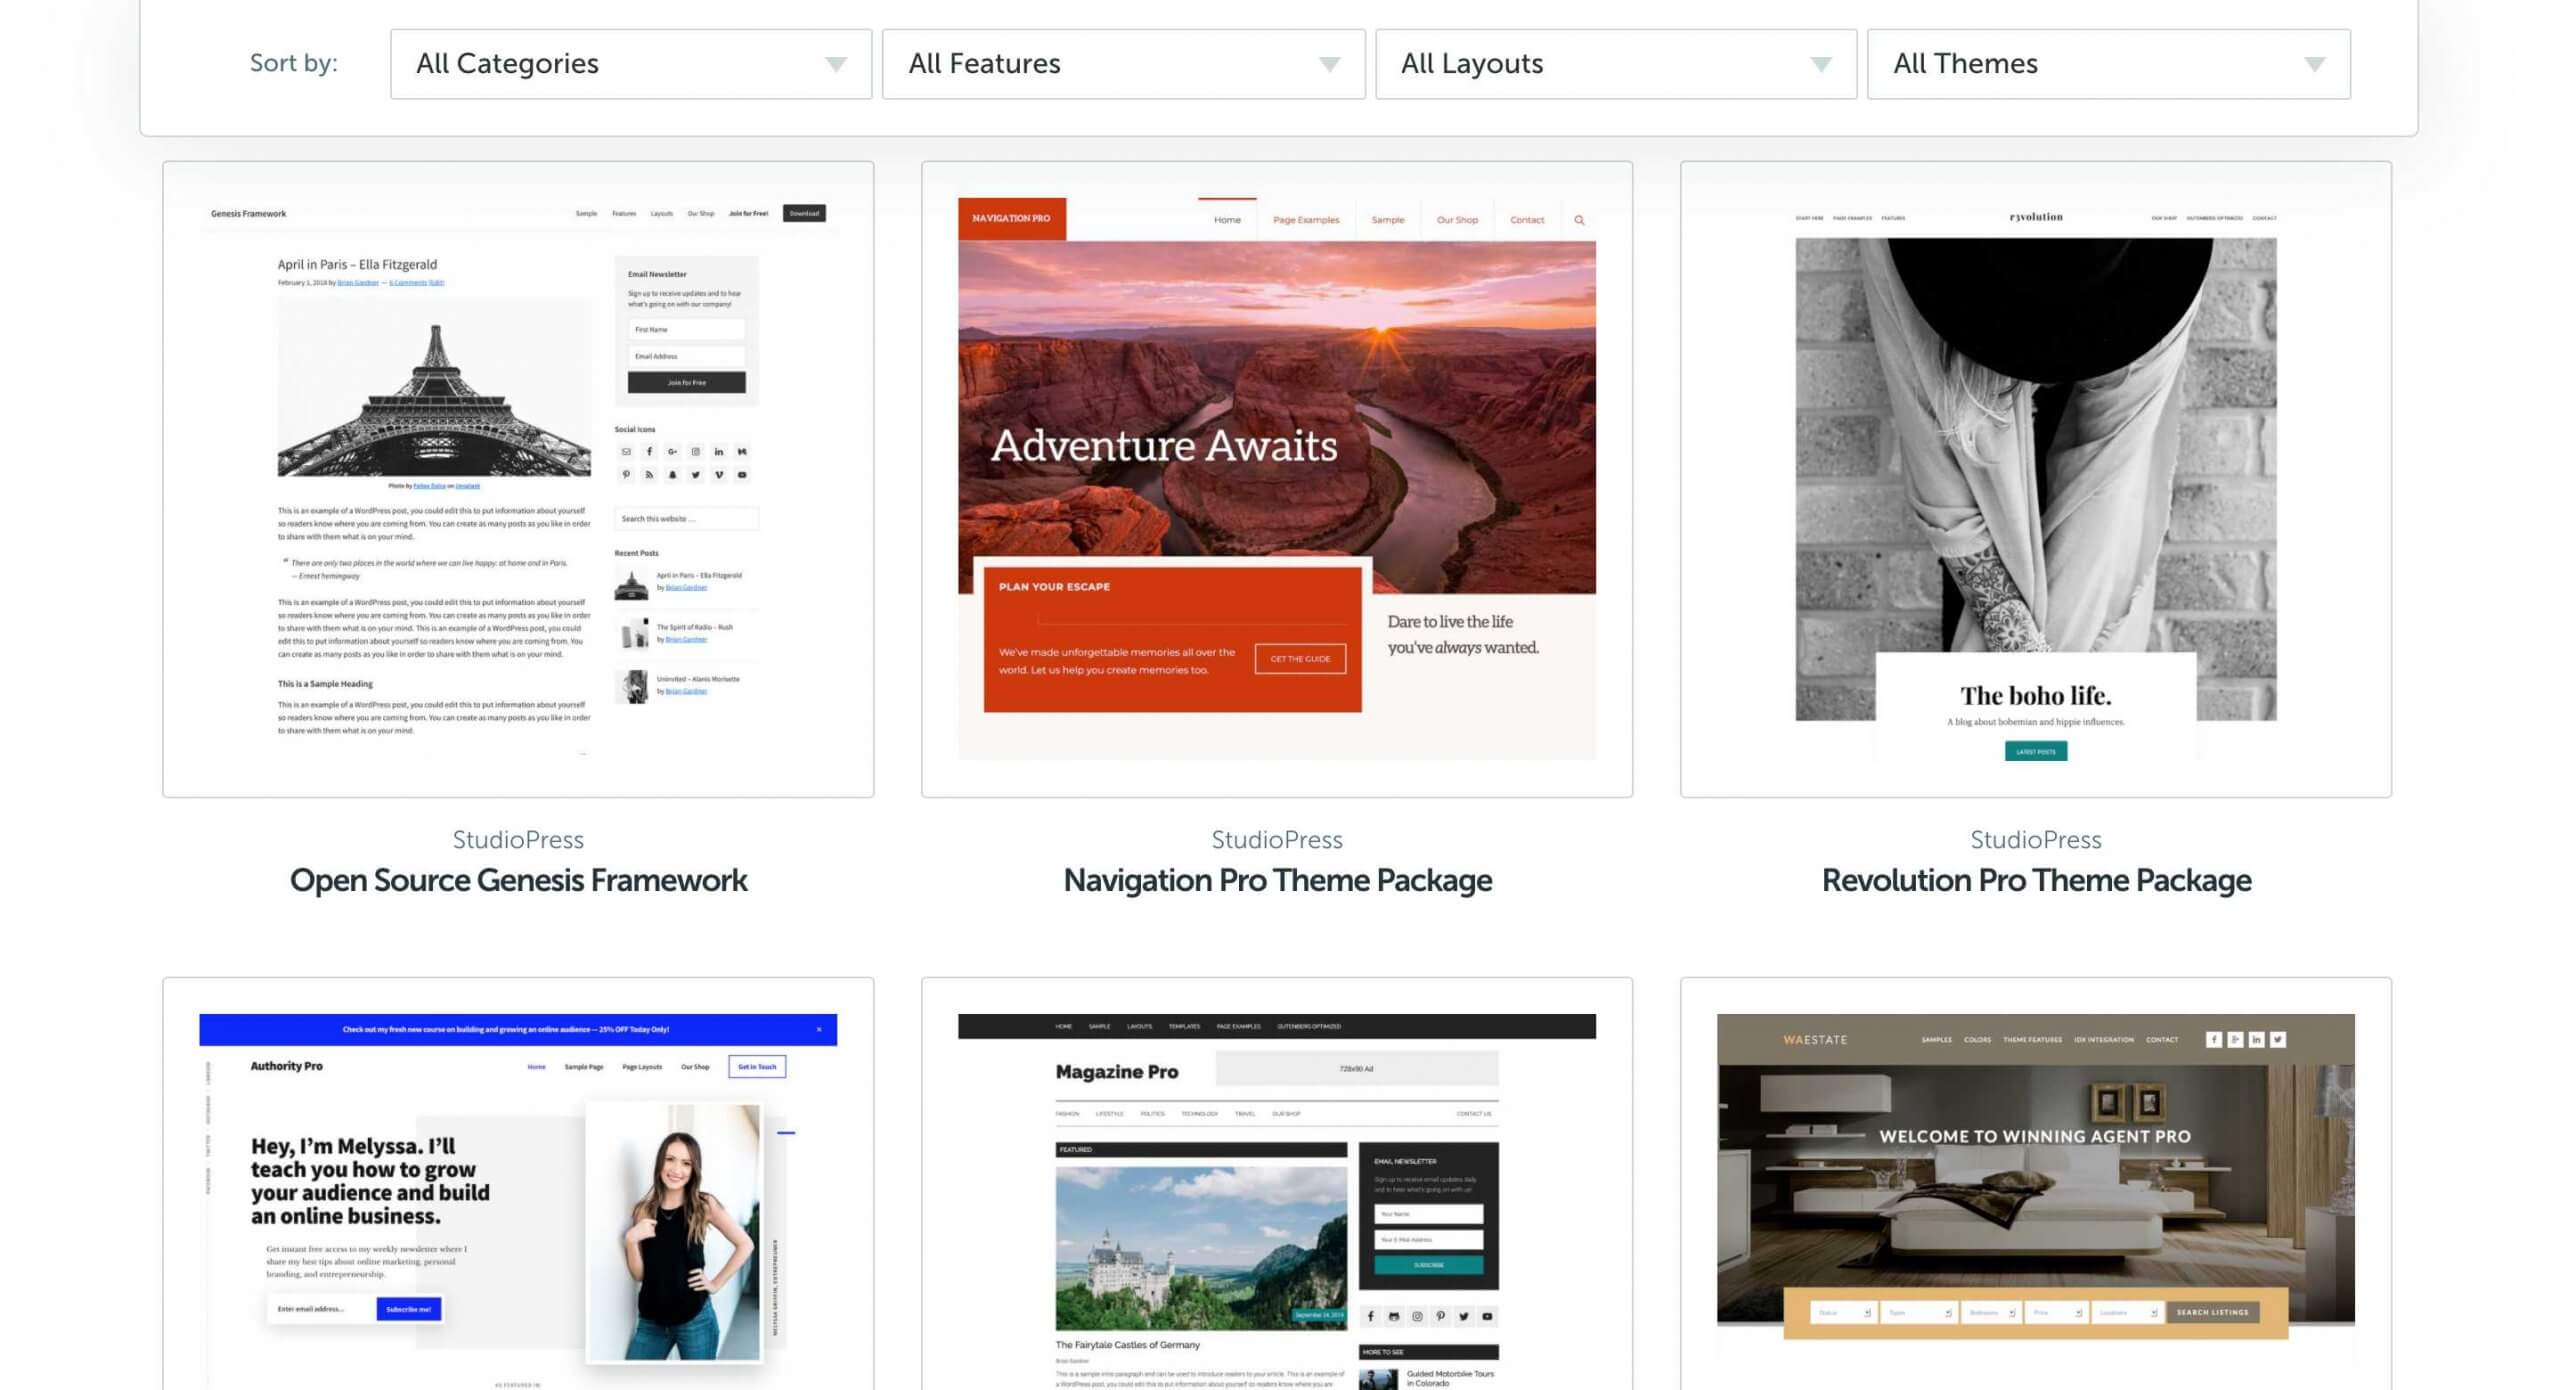
Task: Open the All Themes dropdown
Action: (x=2109, y=64)
